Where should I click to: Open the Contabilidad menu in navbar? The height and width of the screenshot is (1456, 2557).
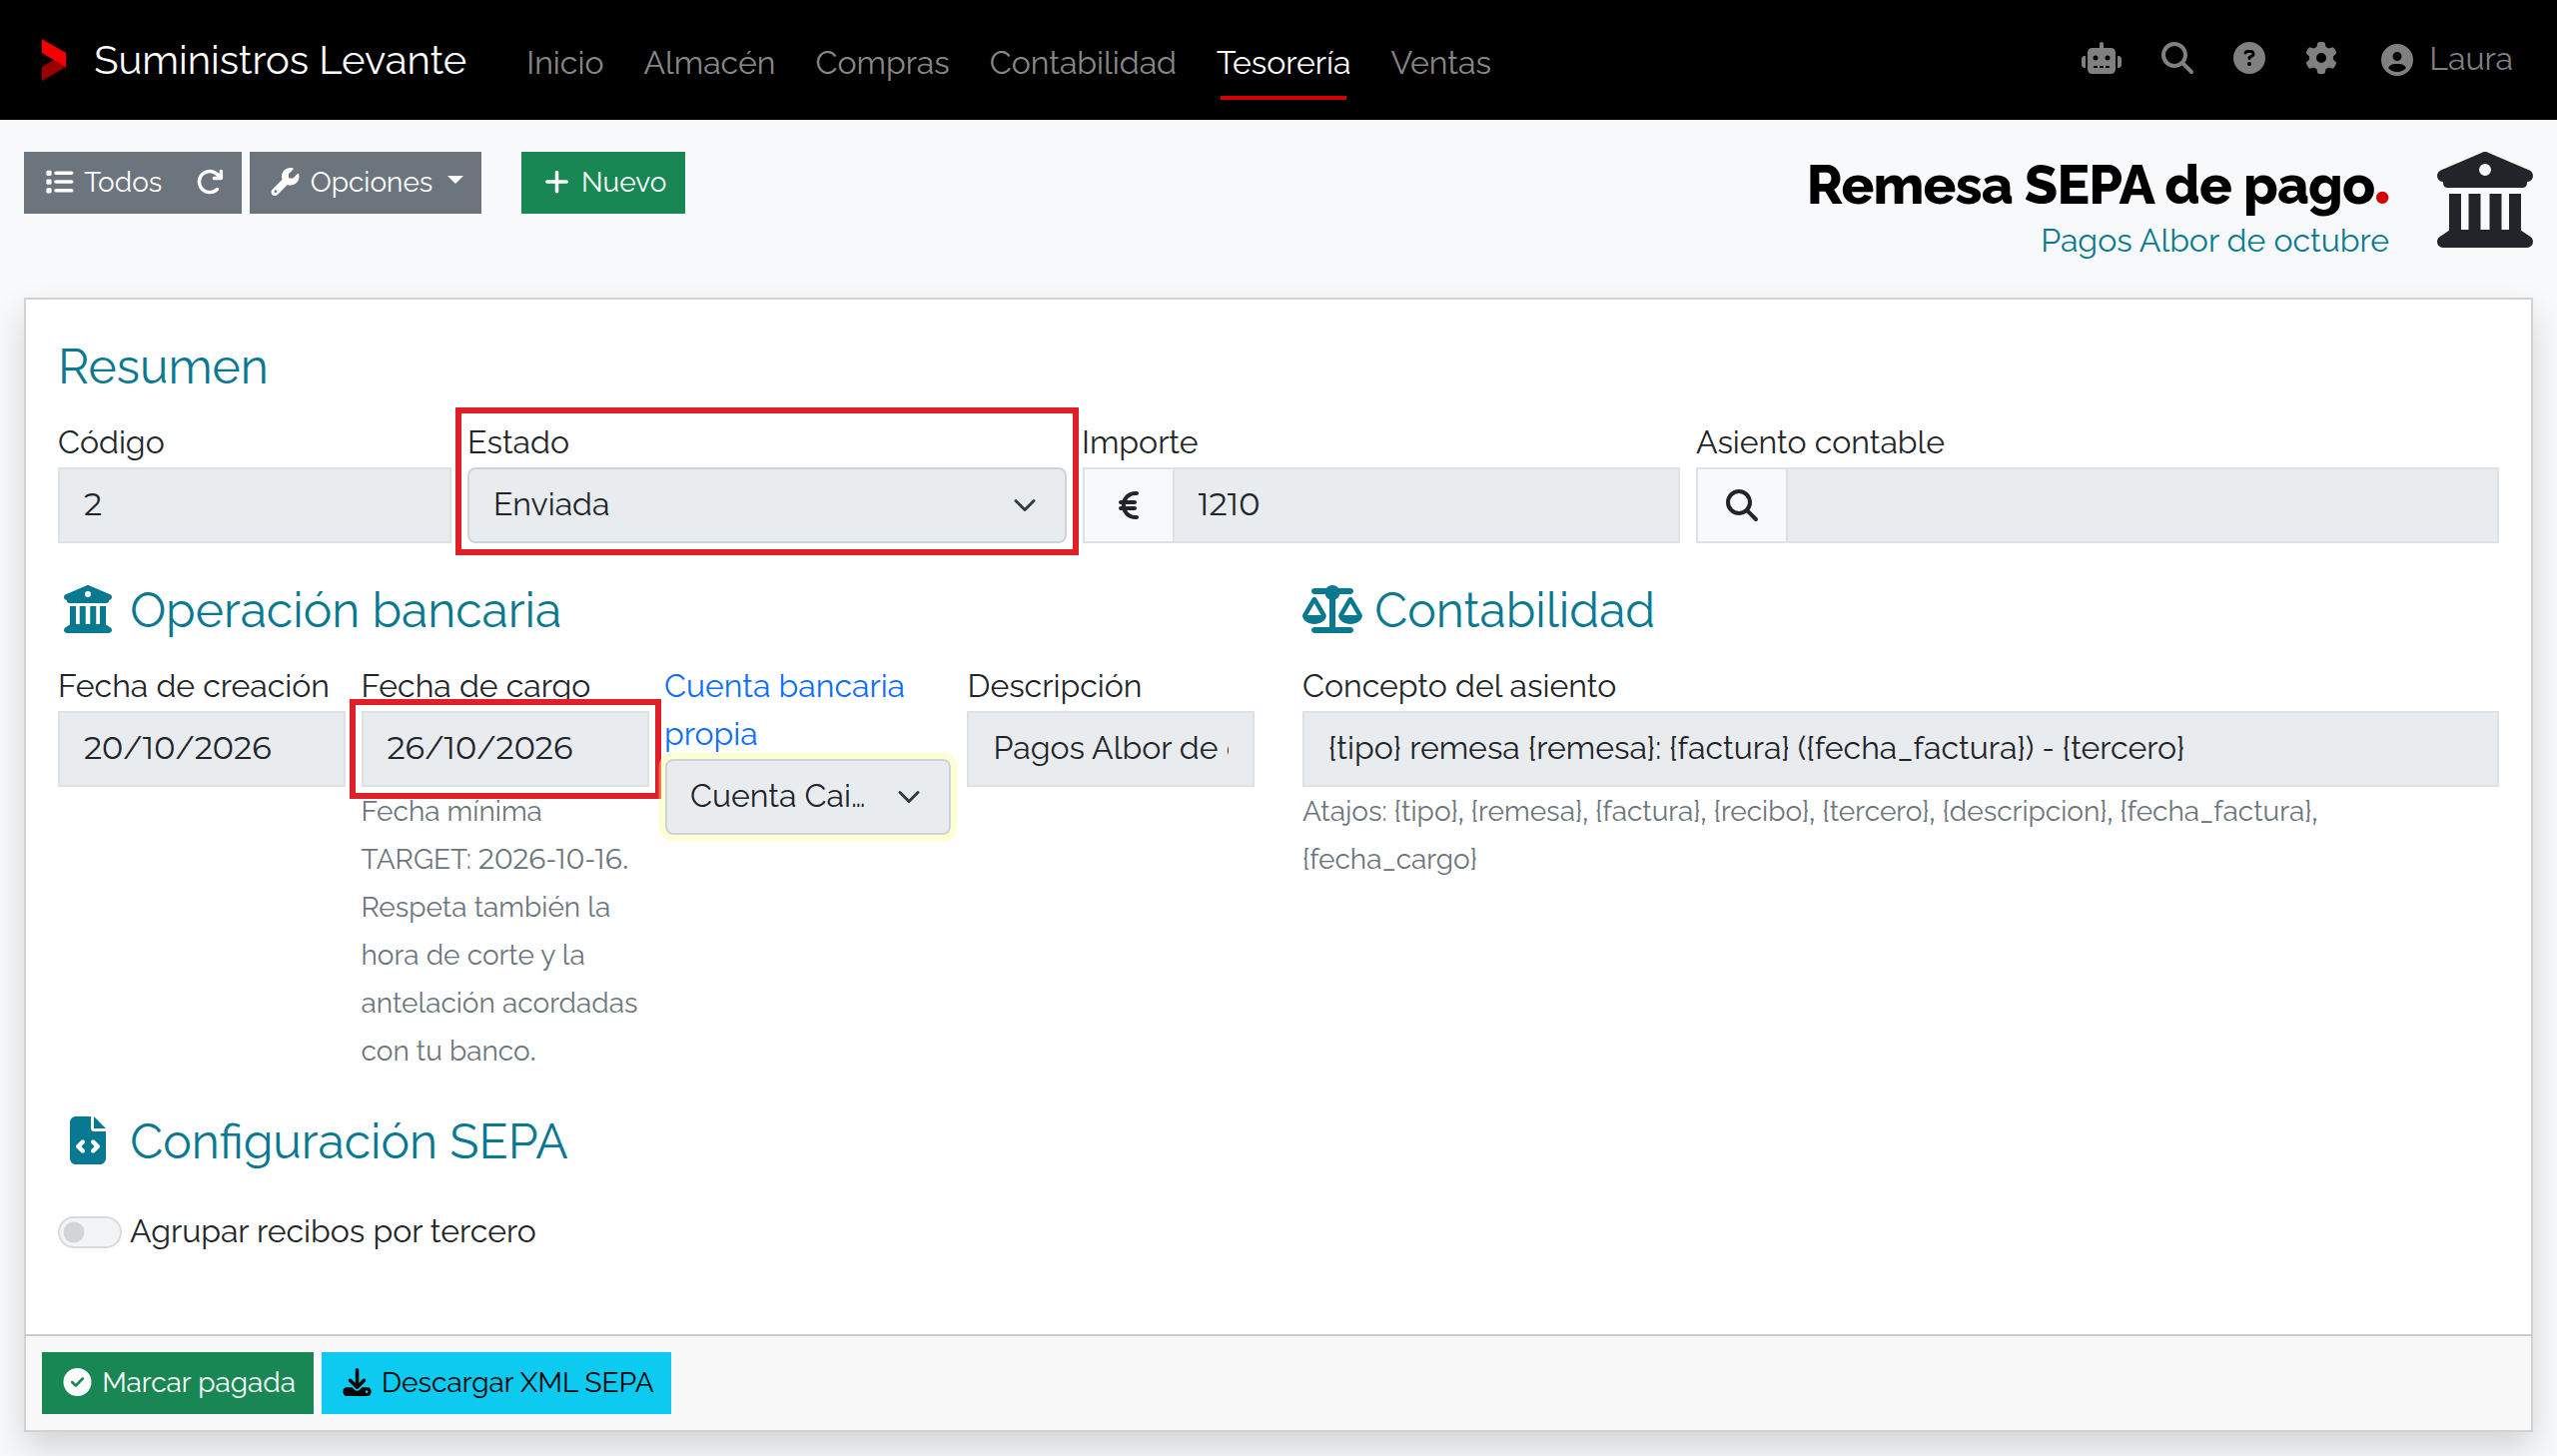click(1082, 62)
